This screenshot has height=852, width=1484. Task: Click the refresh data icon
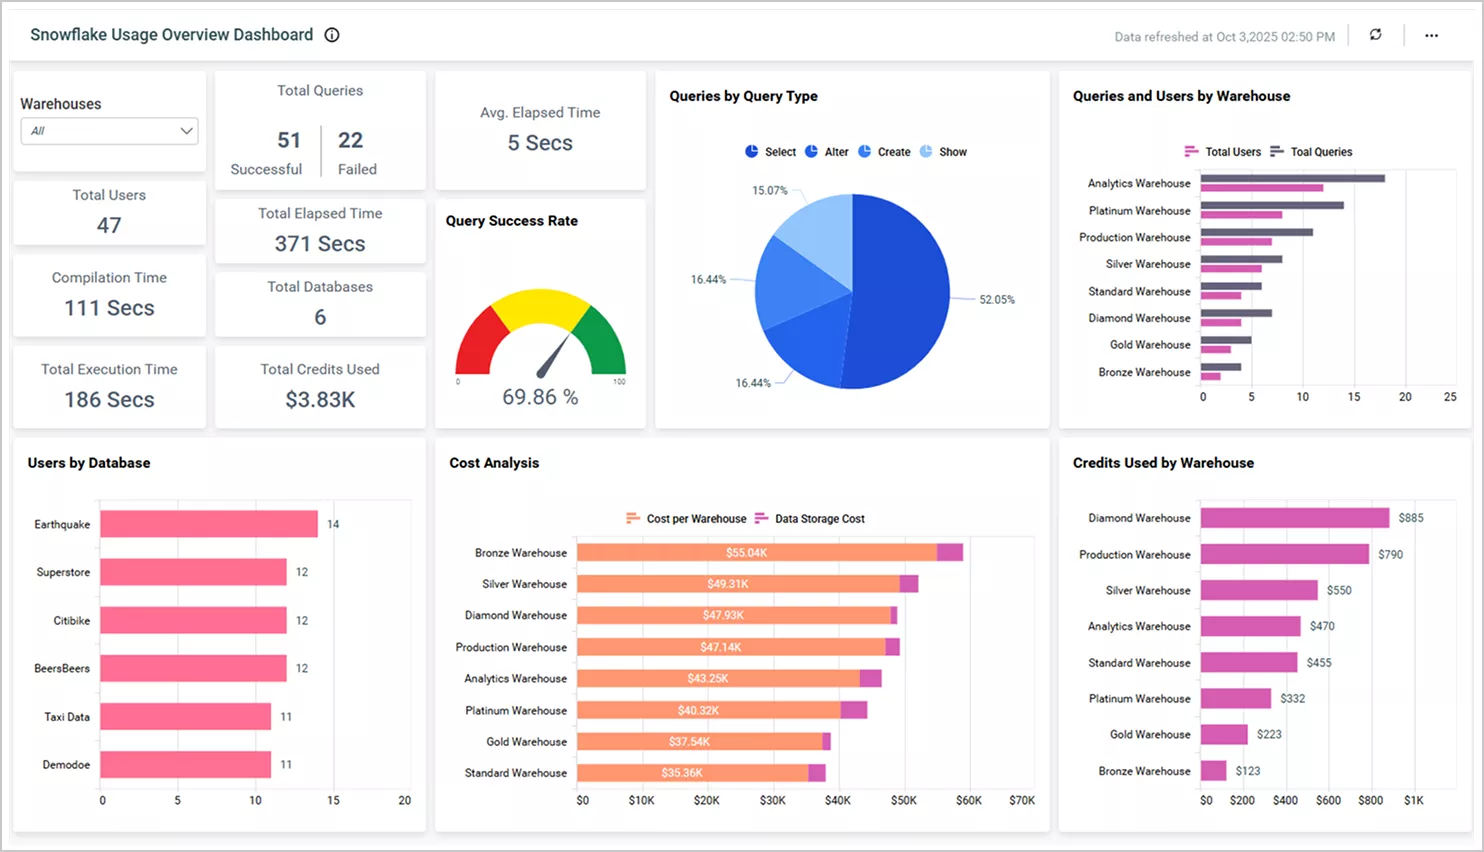point(1375,34)
